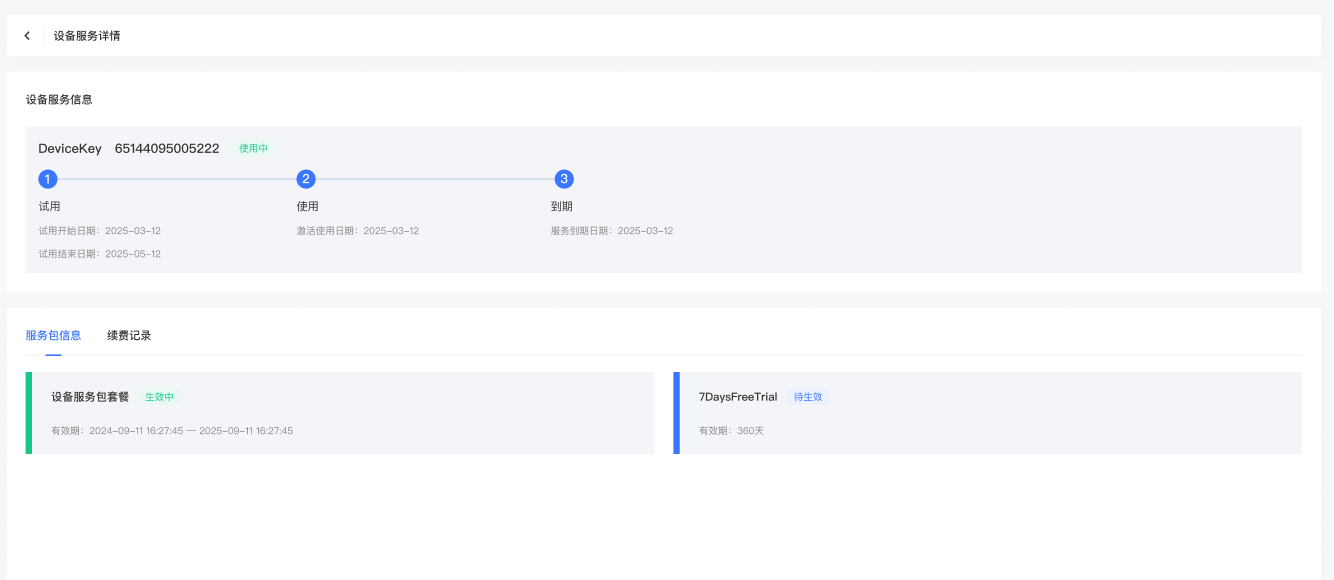
Task: Select the 服务包信息 tab
Action: (x=53, y=336)
